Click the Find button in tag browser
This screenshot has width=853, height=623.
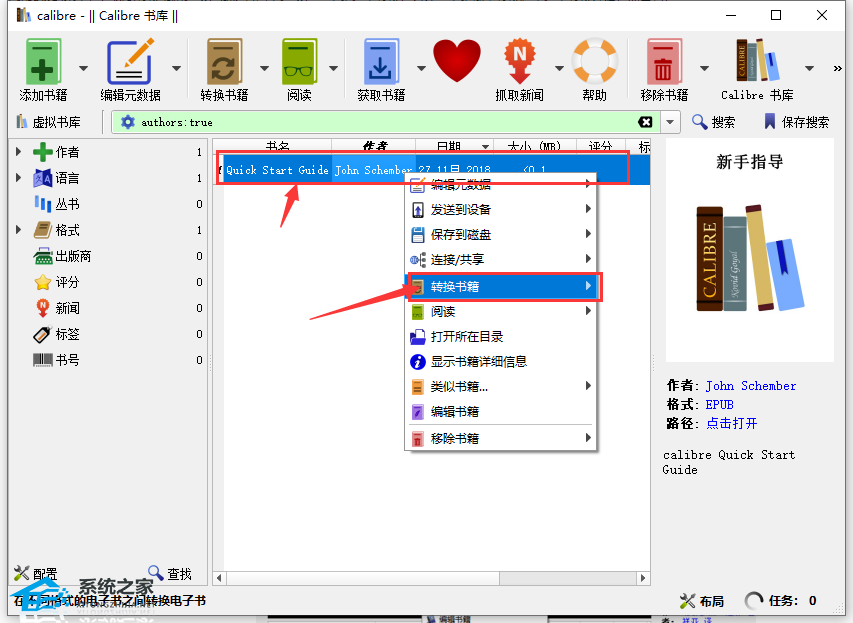[x=170, y=573]
